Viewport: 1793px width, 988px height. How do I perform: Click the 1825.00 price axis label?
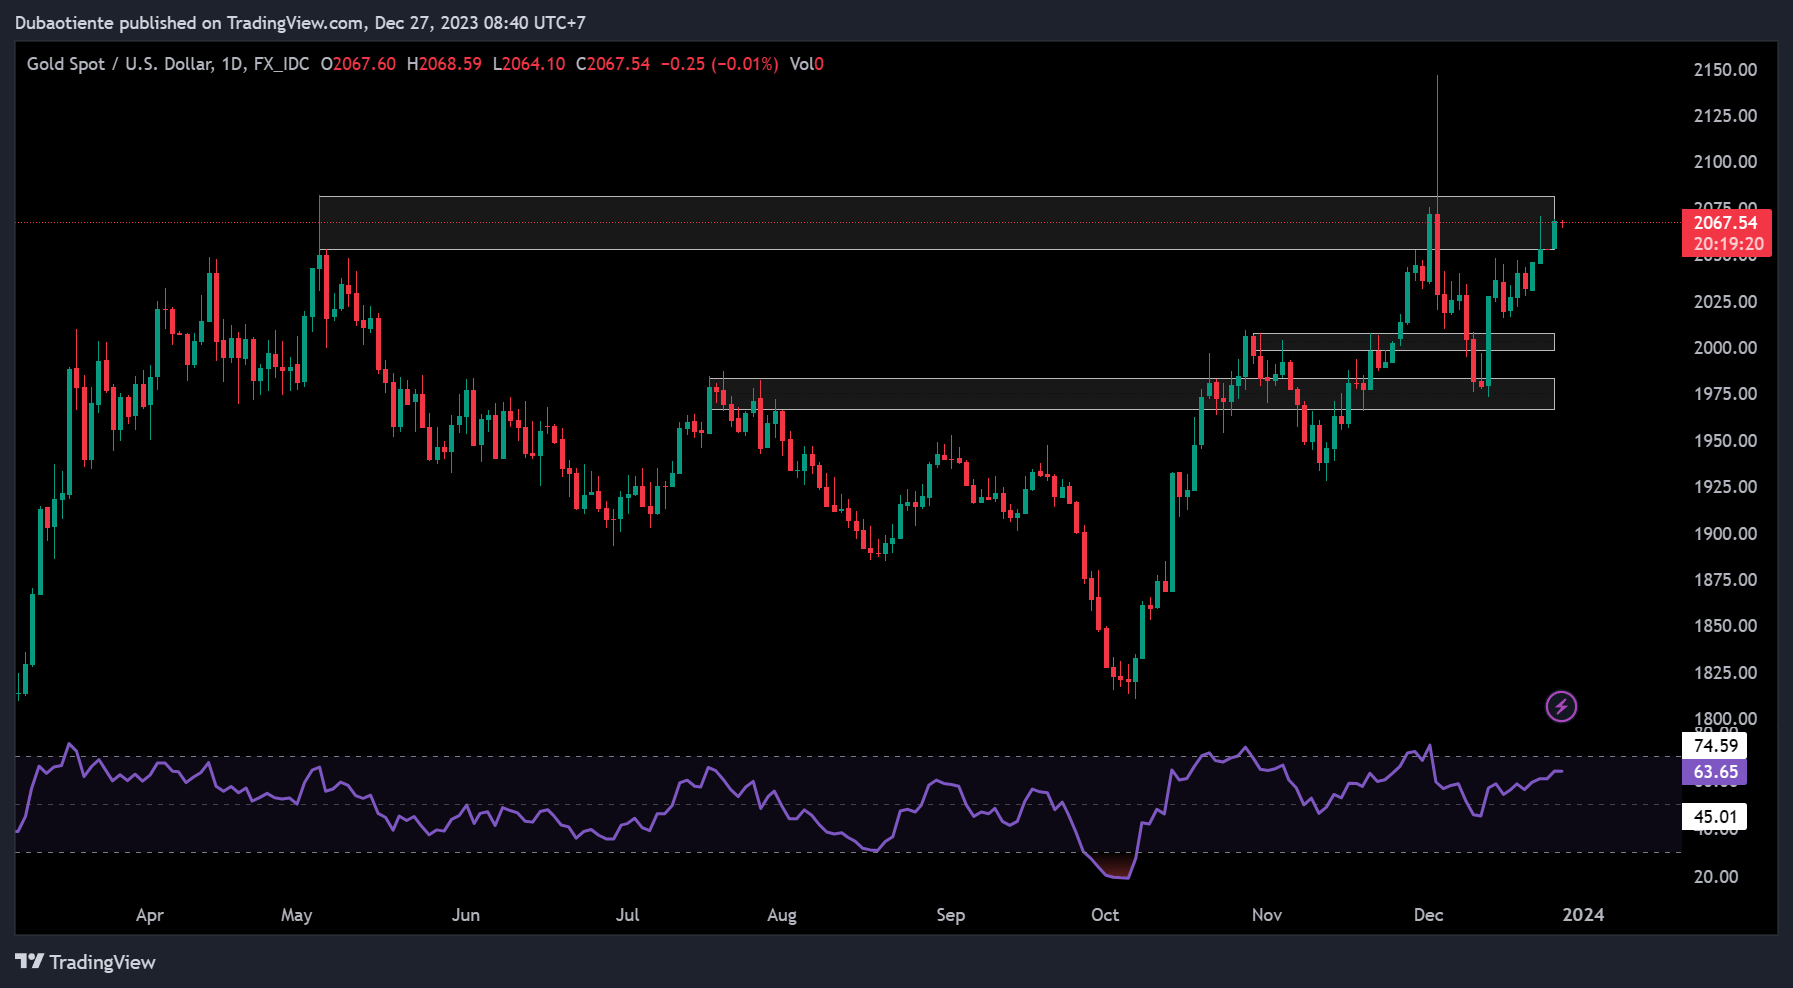coord(1725,673)
